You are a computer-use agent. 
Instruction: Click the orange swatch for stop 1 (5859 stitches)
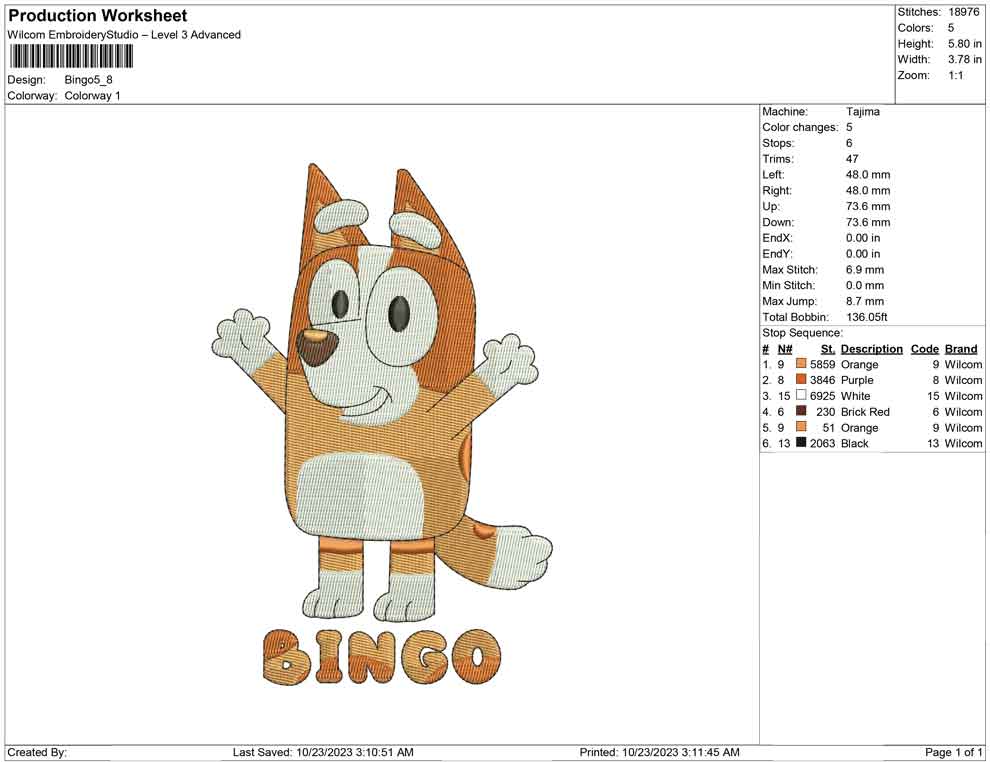click(801, 364)
